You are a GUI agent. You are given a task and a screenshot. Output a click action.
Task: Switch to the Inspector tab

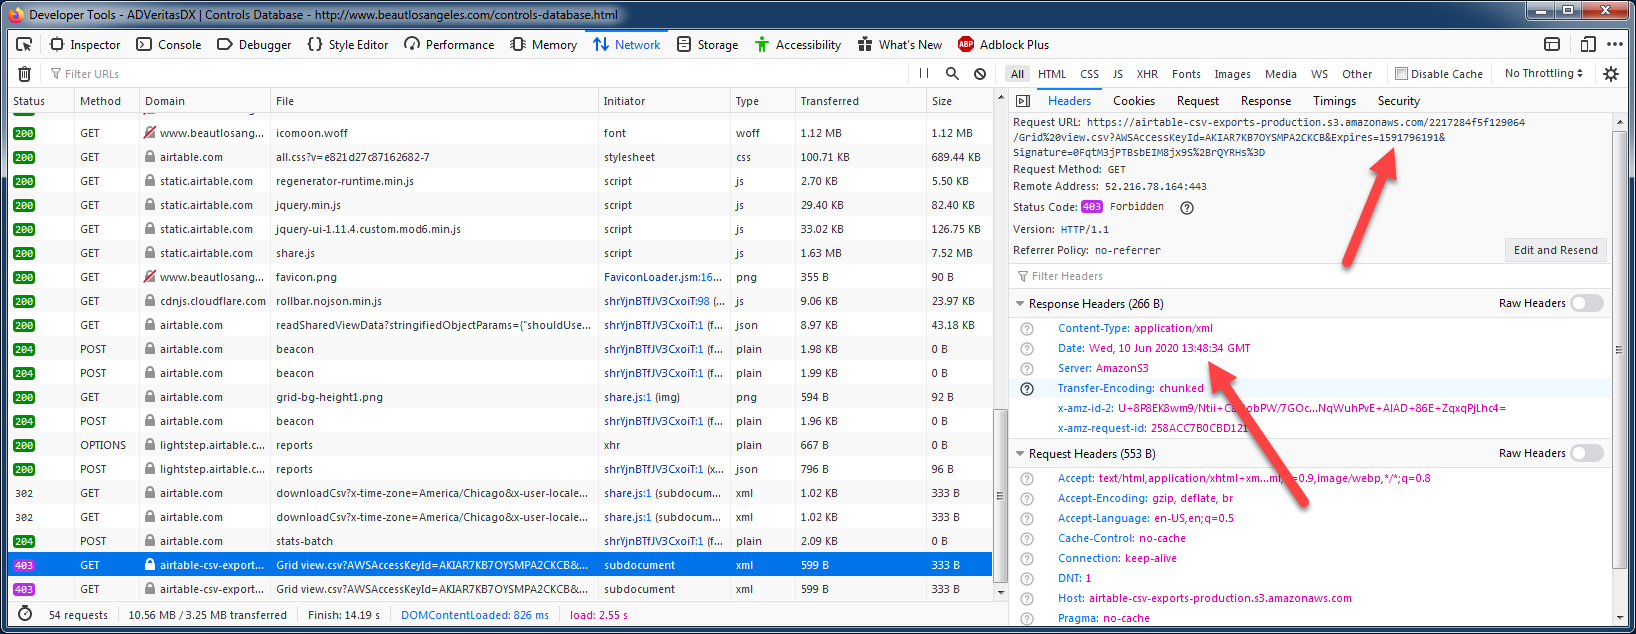(x=85, y=44)
